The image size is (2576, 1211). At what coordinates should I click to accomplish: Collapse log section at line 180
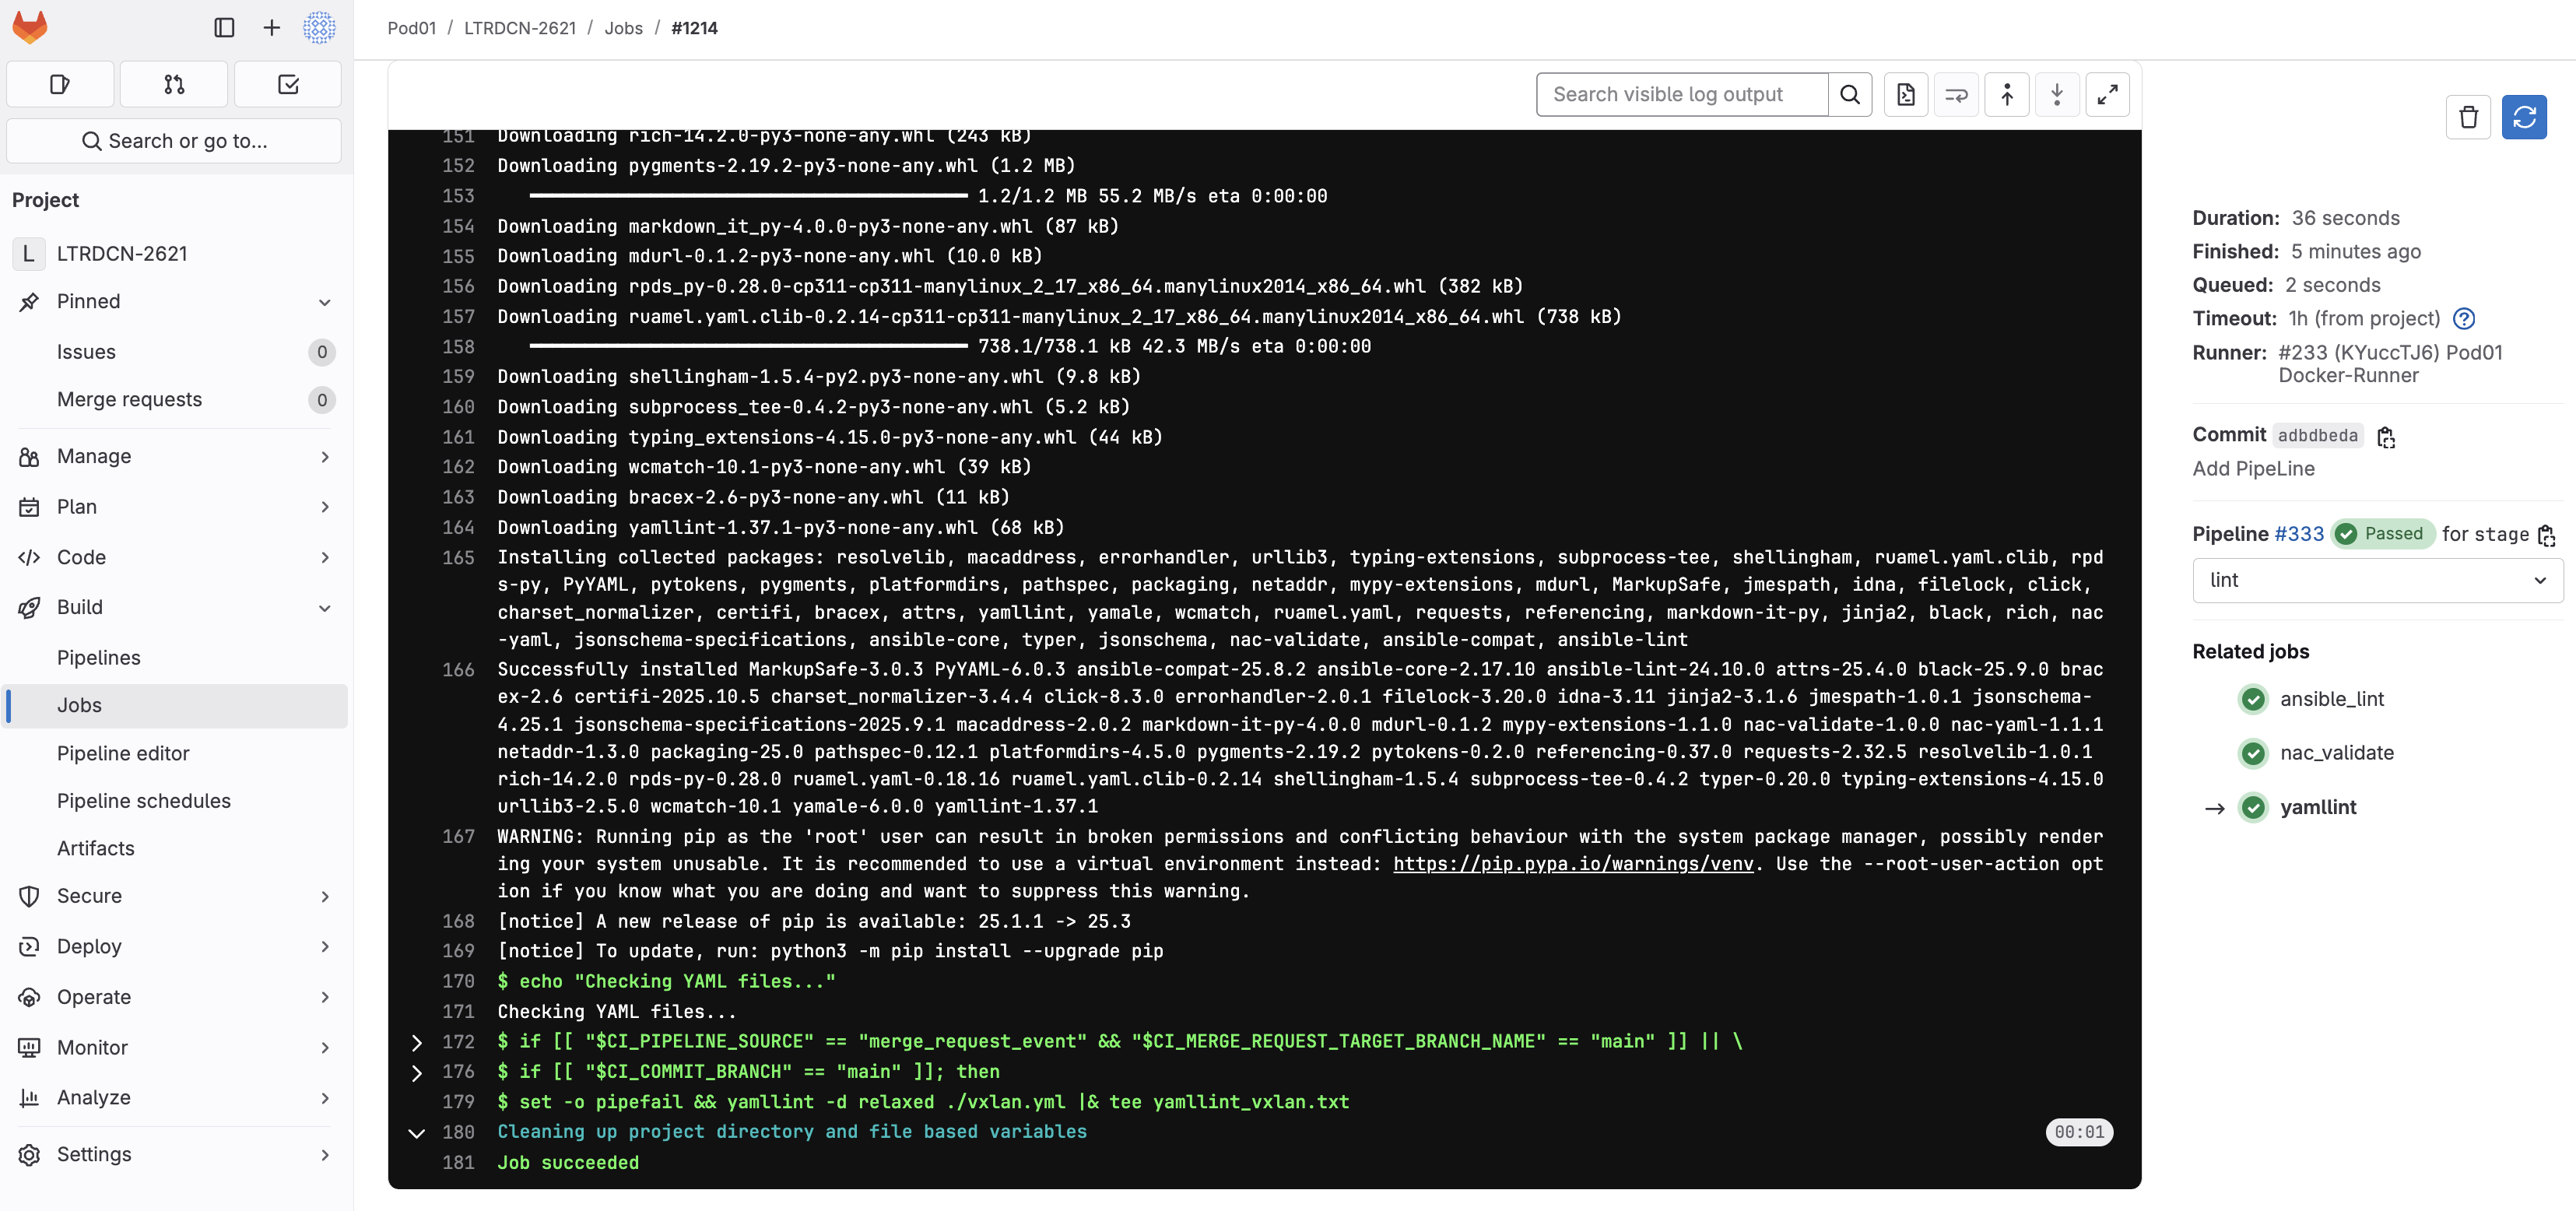416,1133
